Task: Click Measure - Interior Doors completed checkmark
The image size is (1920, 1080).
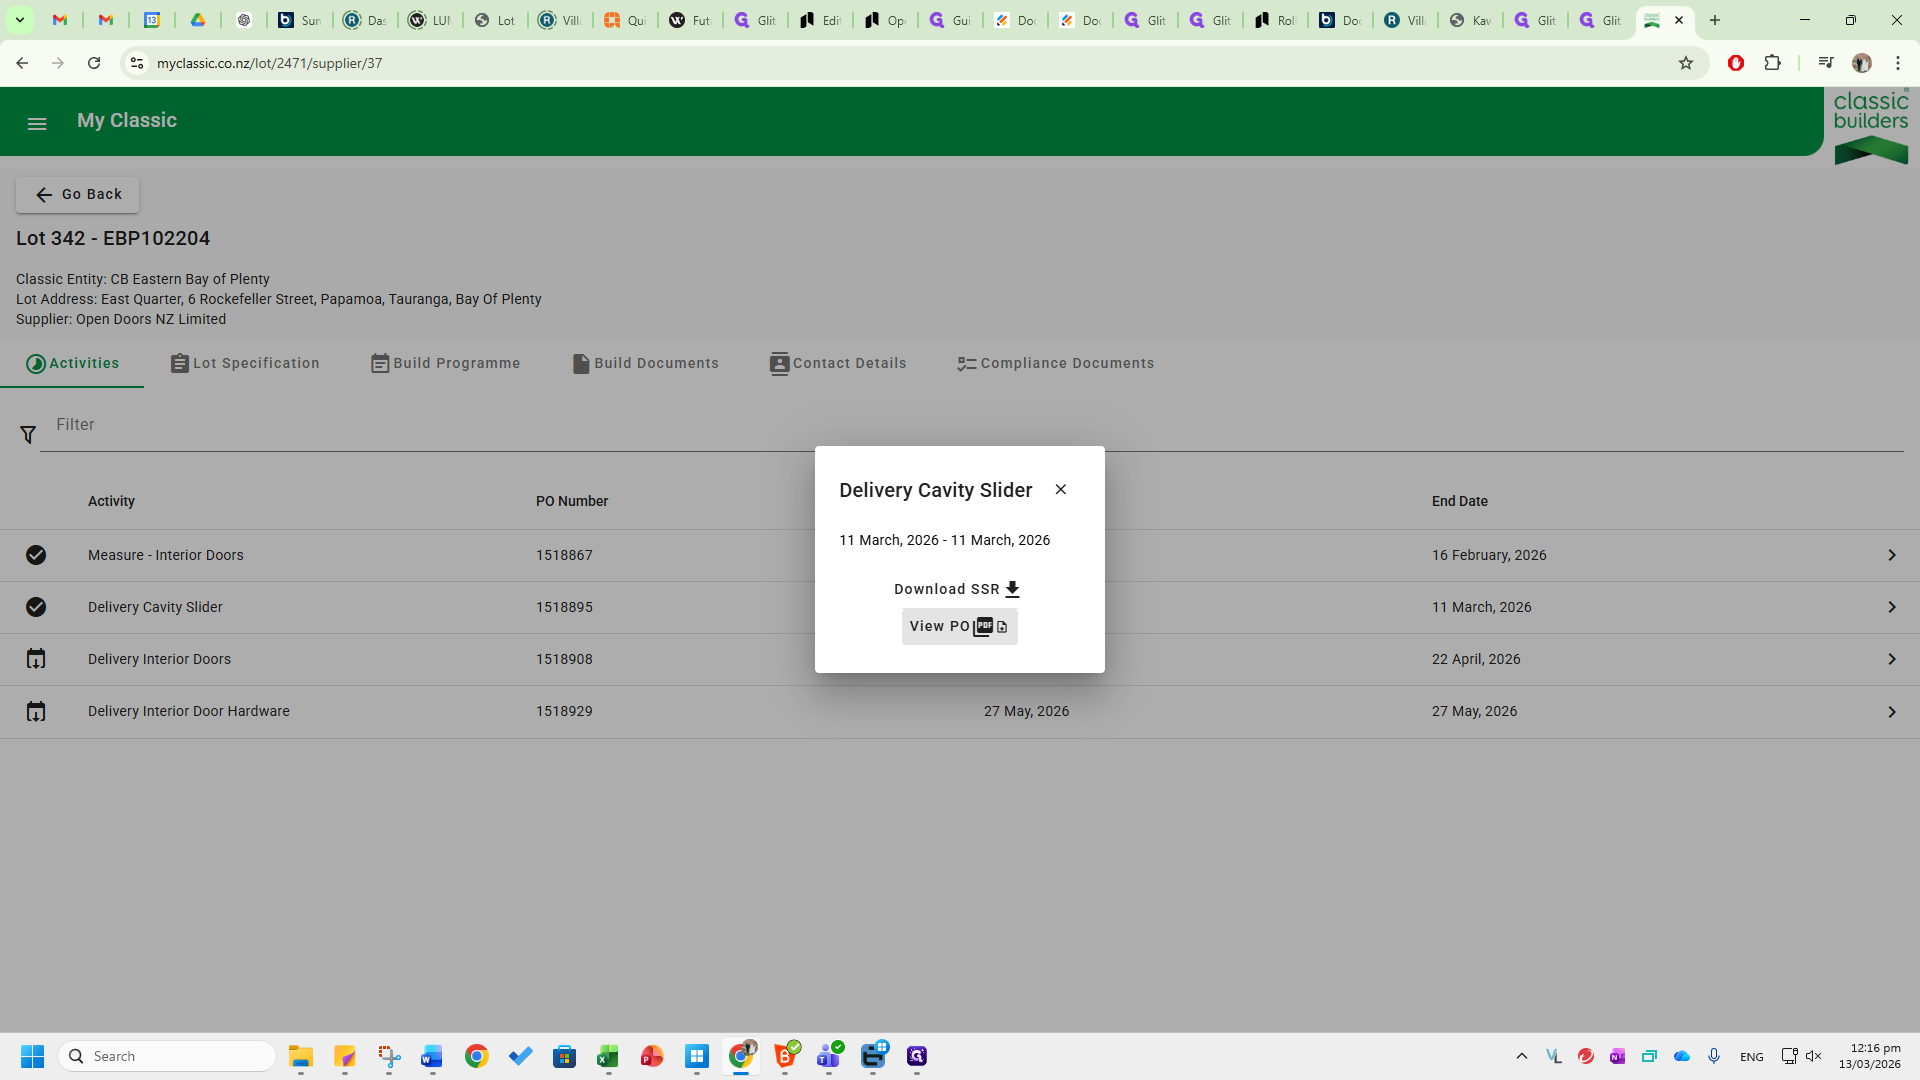Action: pyautogui.click(x=36, y=555)
